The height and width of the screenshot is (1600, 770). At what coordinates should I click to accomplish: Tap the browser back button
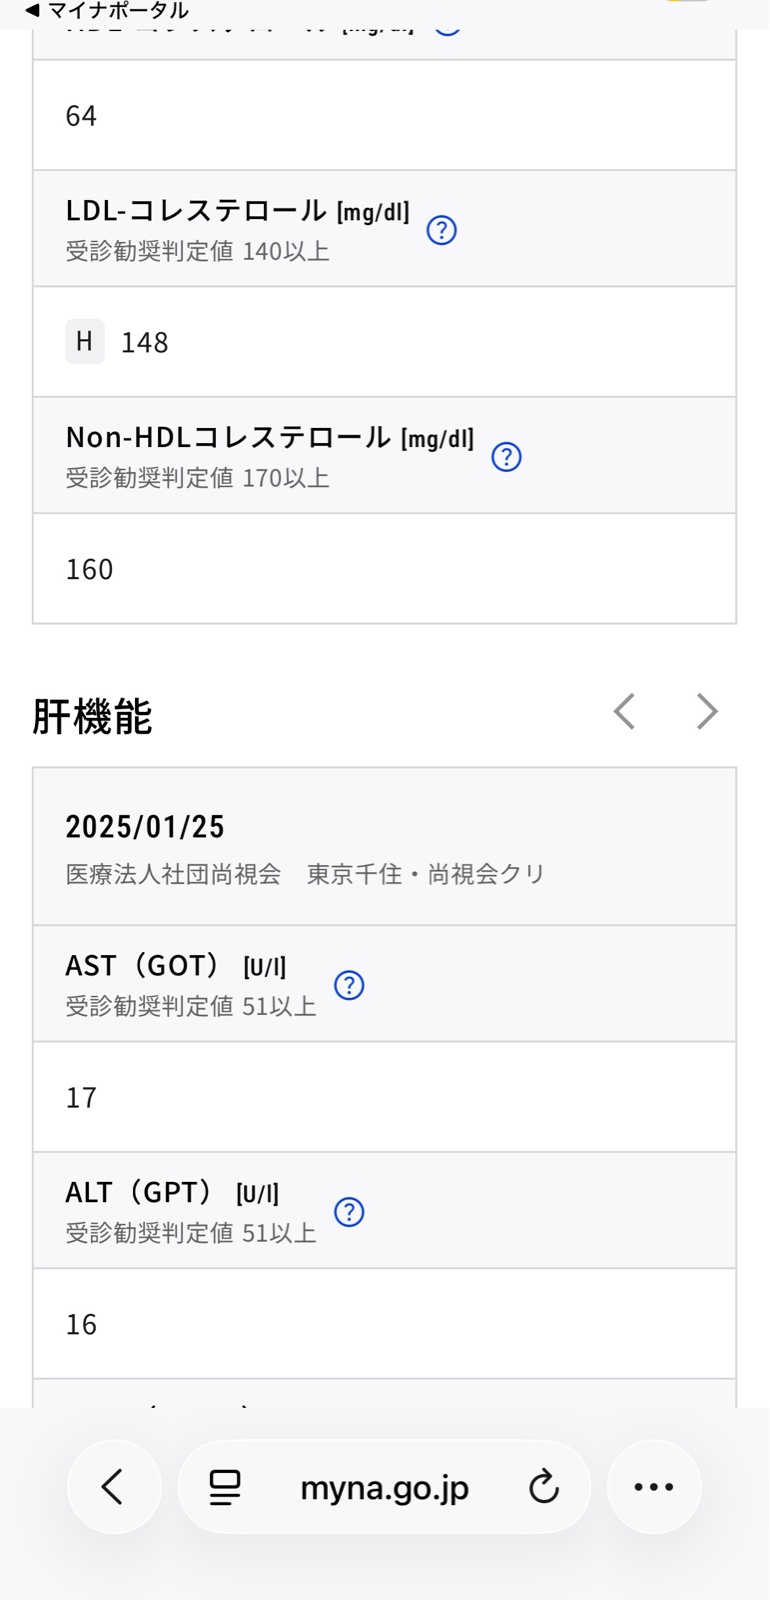(x=114, y=1487)
